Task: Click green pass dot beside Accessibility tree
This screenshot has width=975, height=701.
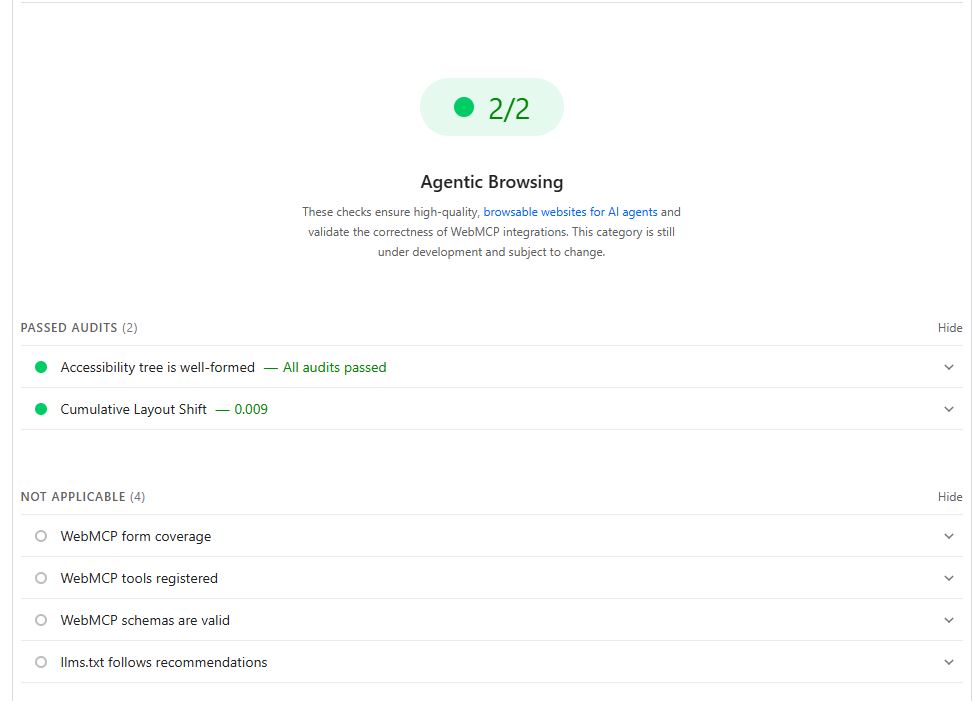Action: pyautogui.click(x=41, y=367)
